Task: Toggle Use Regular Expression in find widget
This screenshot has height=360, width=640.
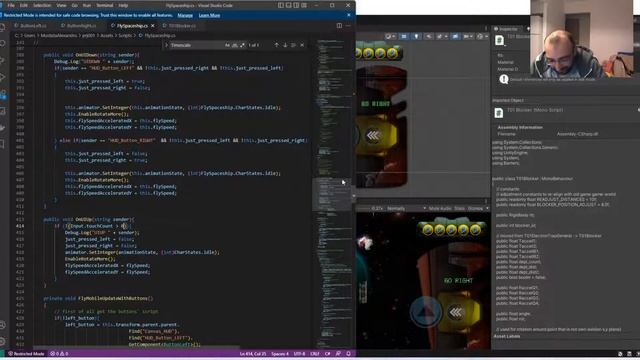Action: [242, 45]
